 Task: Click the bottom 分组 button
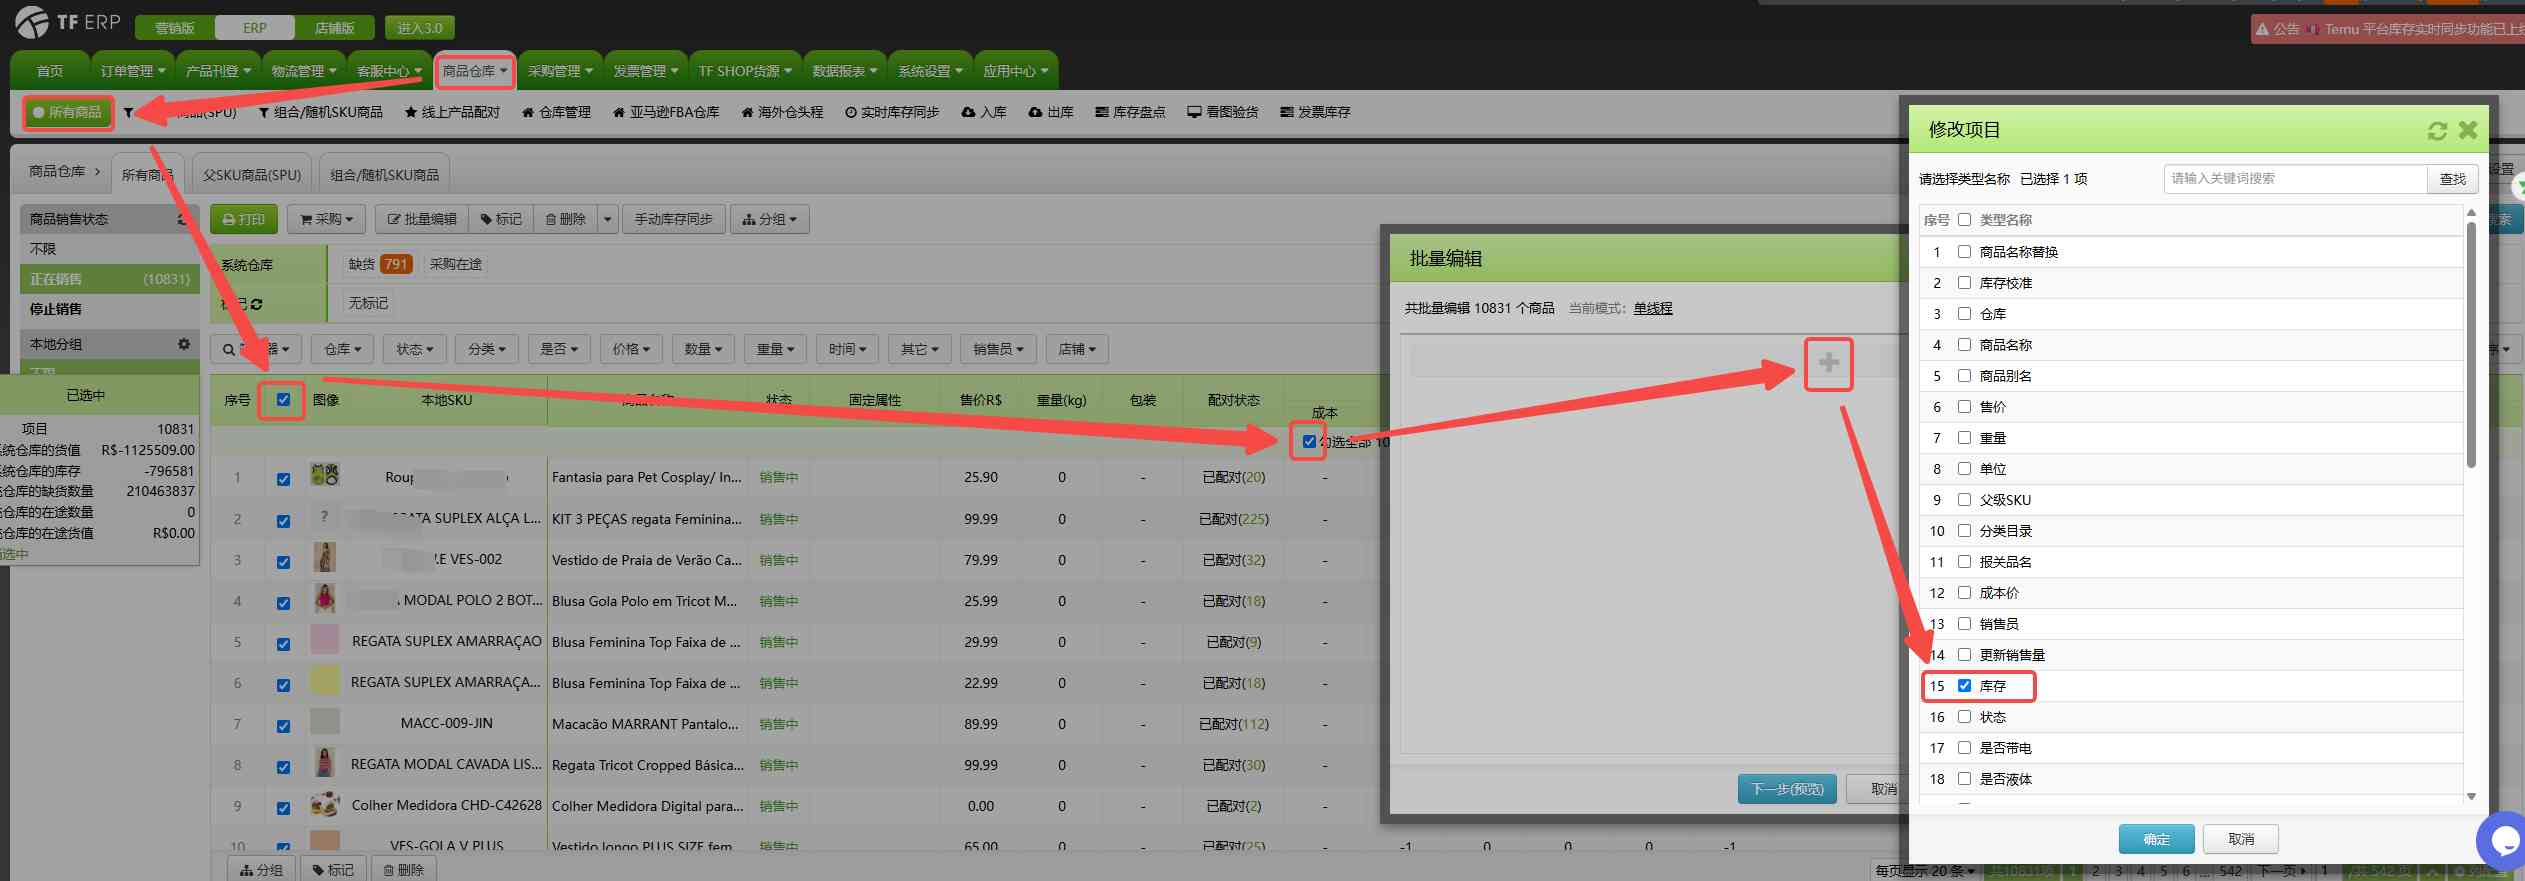(x=261, y=870)
